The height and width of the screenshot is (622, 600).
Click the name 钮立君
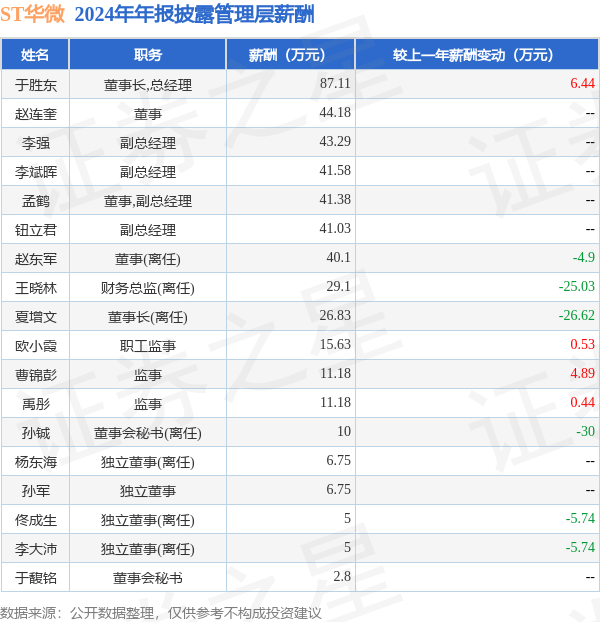click(x=36, y=230)
